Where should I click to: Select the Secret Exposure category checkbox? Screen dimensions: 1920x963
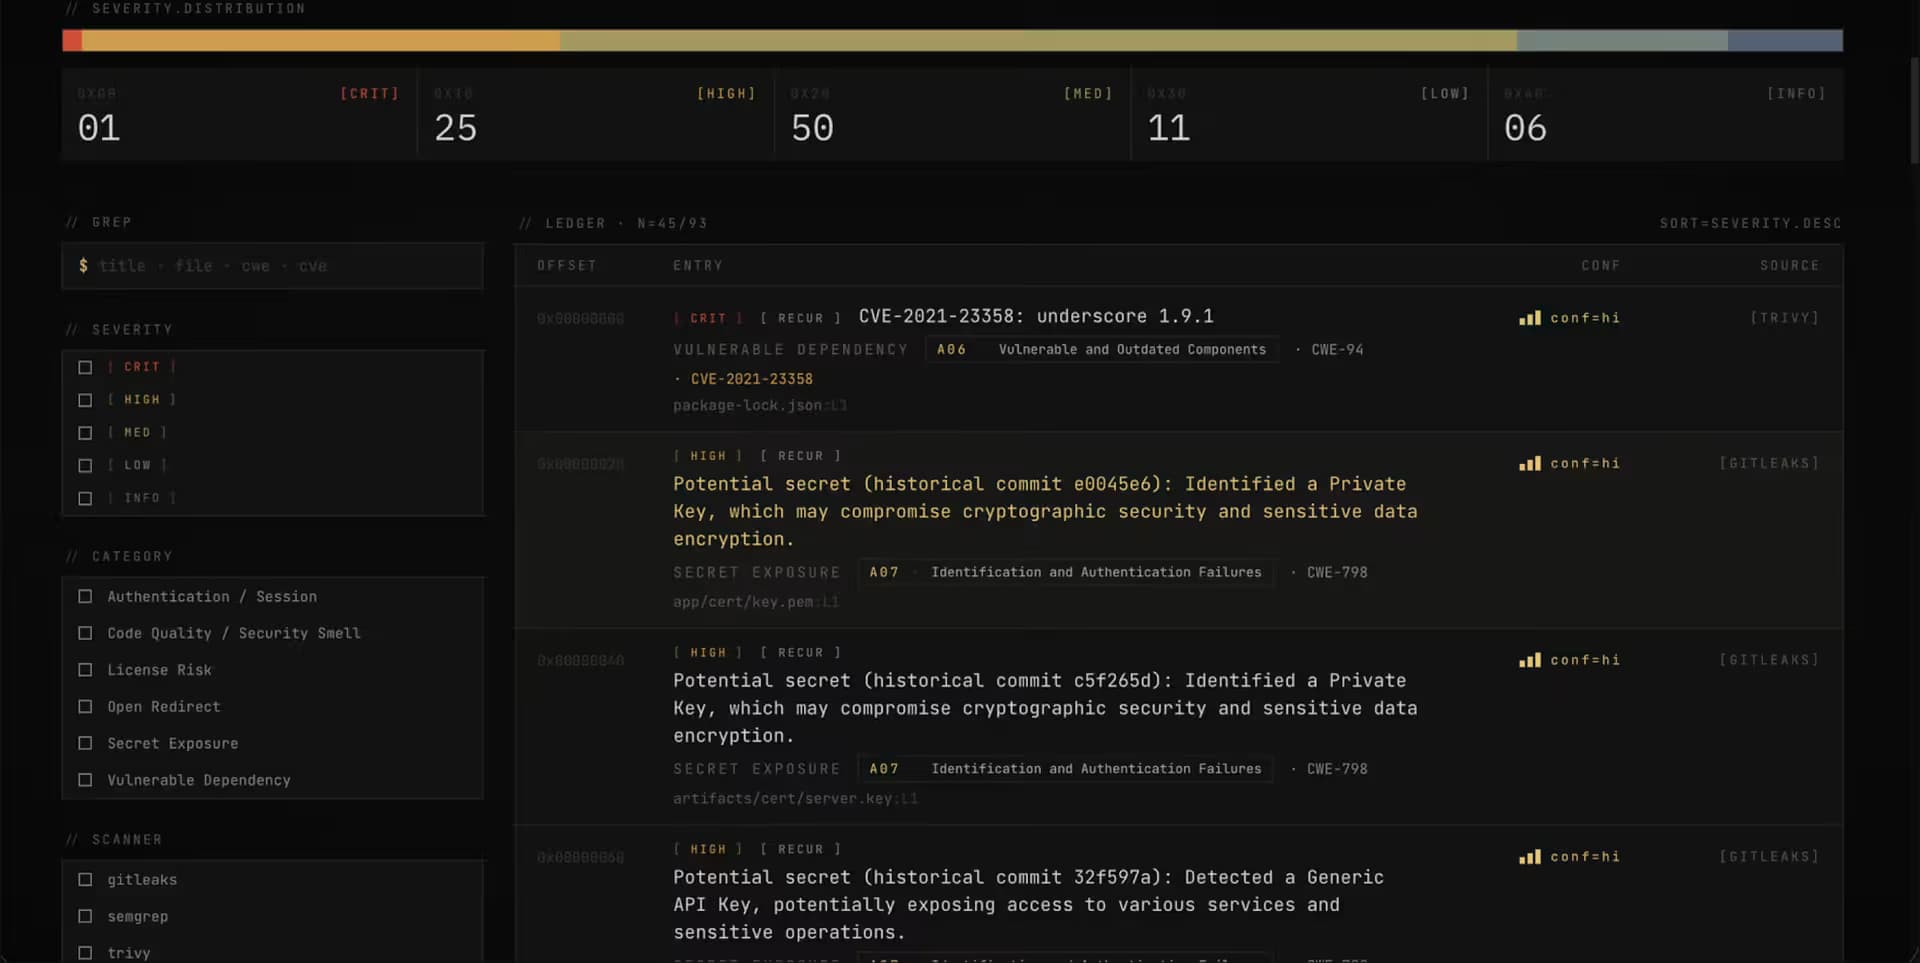pyautogui.click(x=85, y=743)
